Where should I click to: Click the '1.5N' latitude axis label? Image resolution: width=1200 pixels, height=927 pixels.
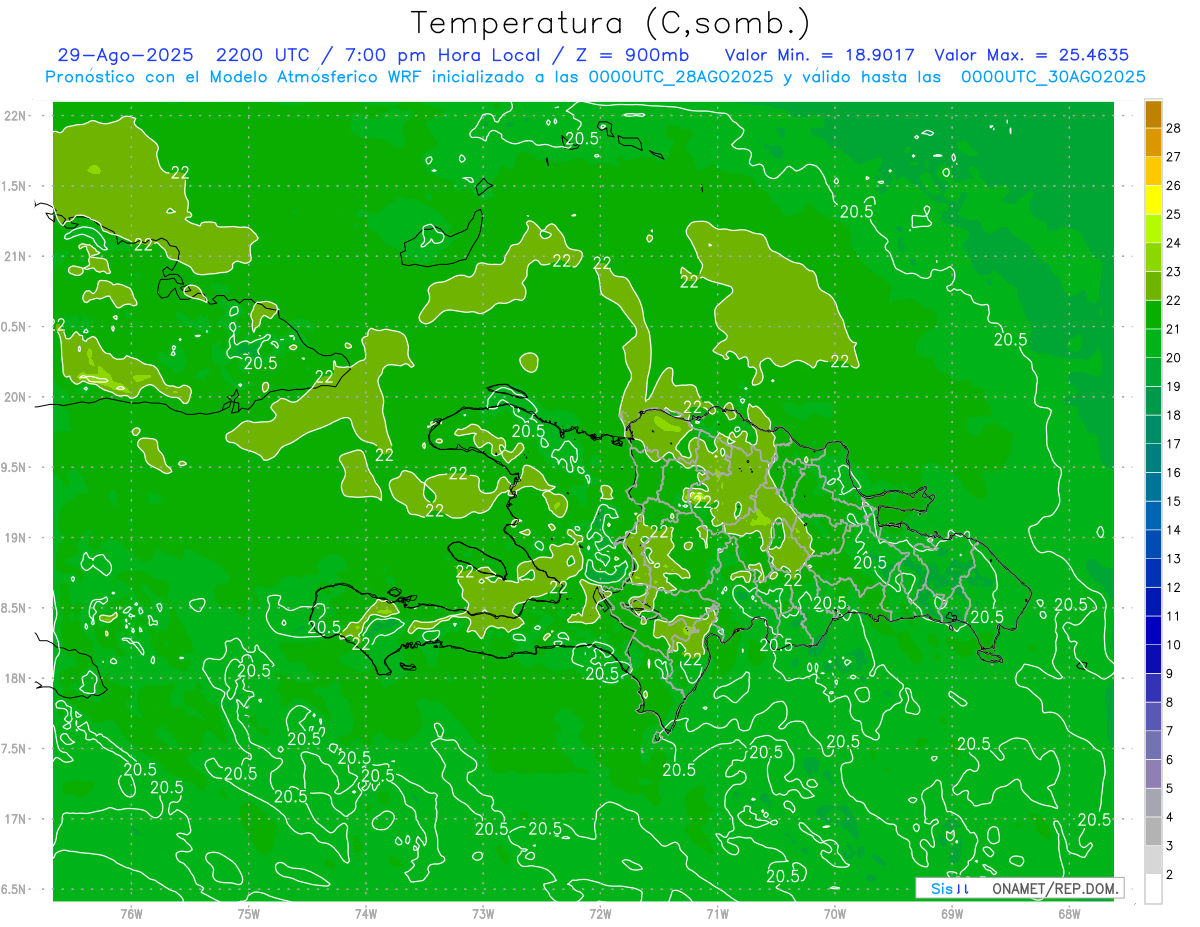point(14,186)
